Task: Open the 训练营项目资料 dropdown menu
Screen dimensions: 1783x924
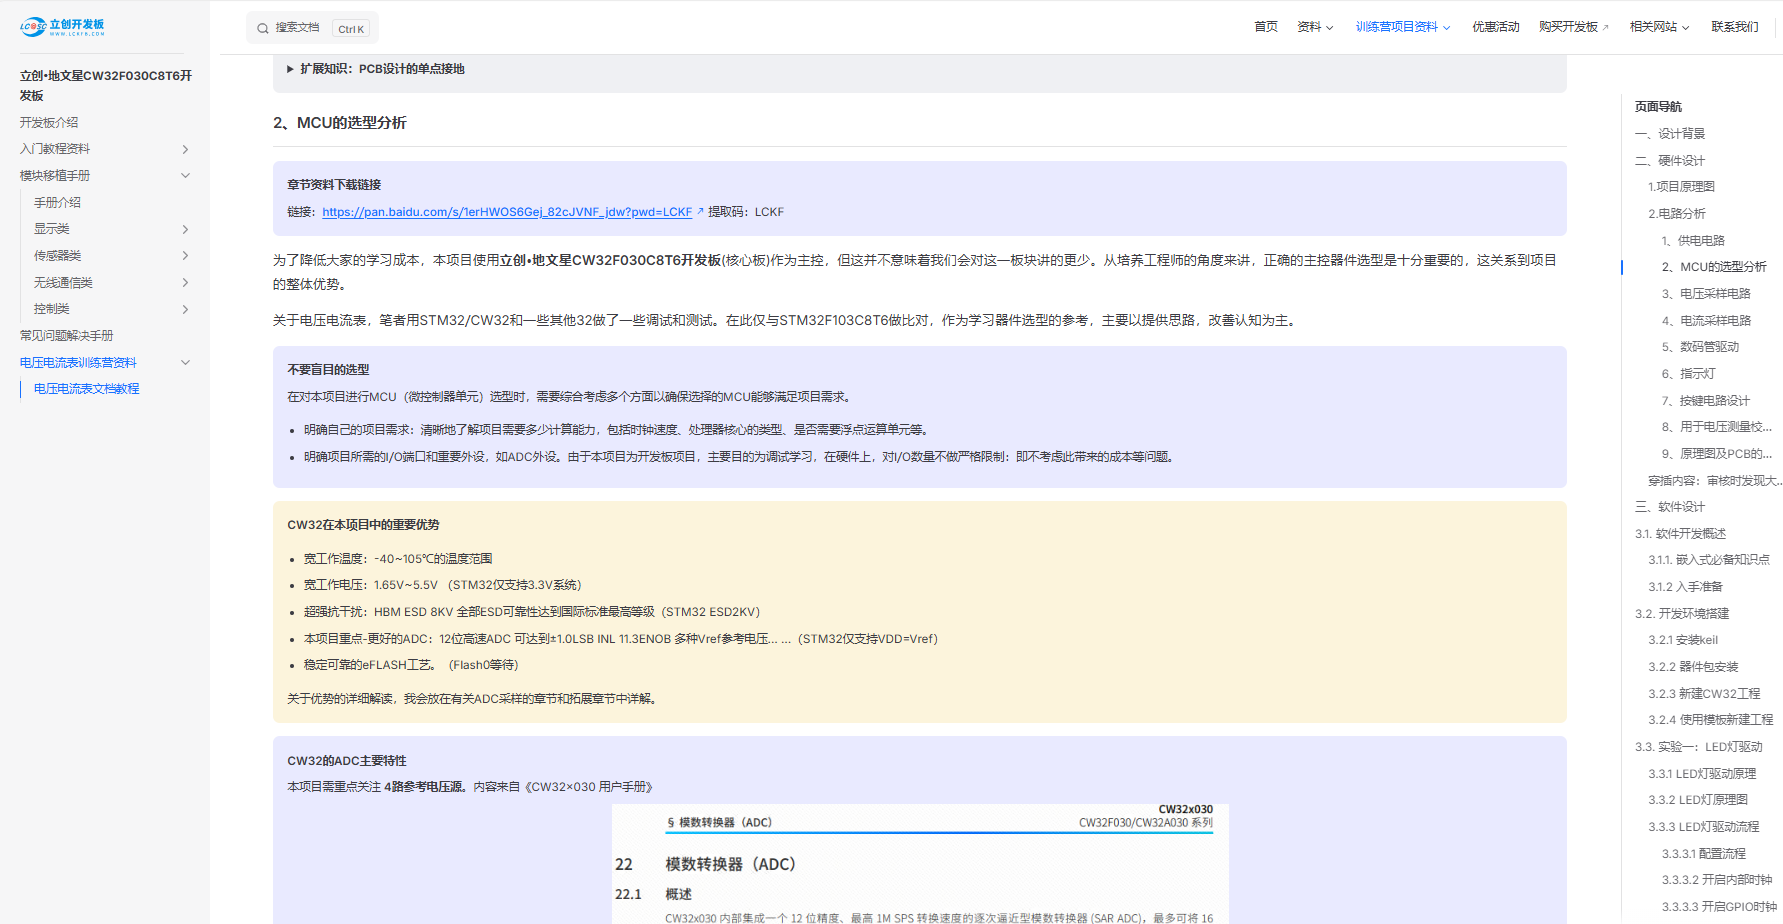Action: (x=1402, y=27)
